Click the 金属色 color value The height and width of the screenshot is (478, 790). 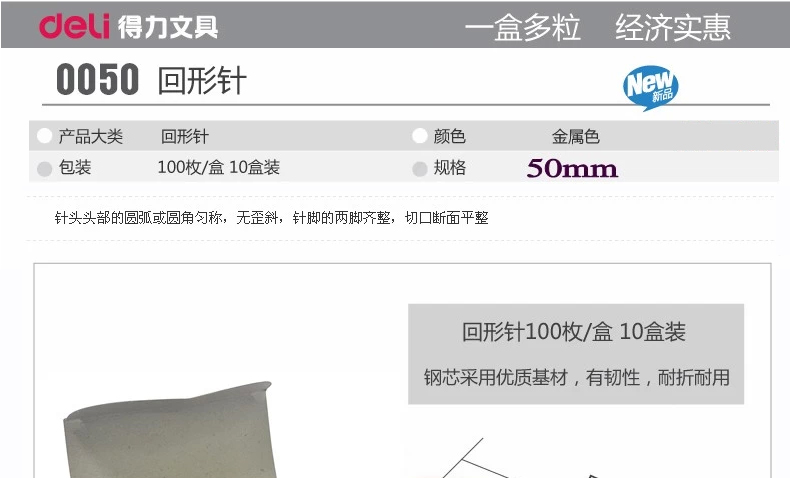pos(575,136)
